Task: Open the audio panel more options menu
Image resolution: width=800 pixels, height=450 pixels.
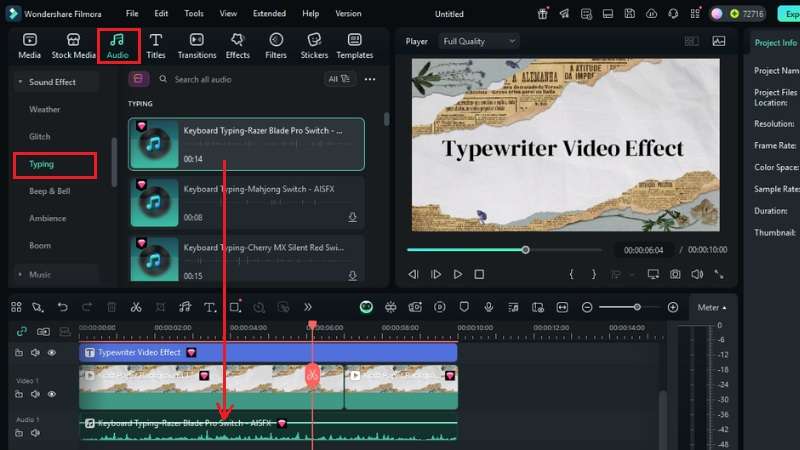Action: pos(370,79)
